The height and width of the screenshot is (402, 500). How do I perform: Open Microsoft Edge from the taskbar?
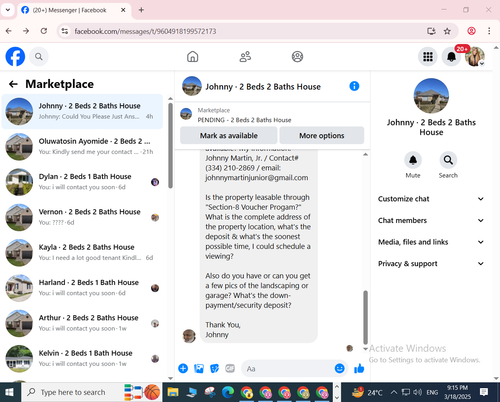(x=228, y=392)
